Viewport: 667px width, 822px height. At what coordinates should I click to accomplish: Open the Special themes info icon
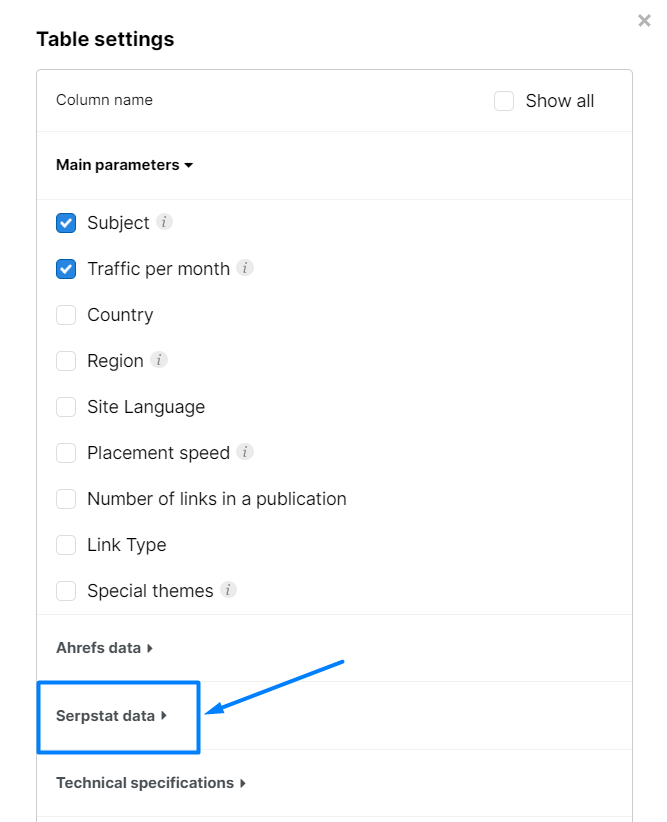[228, 590]
